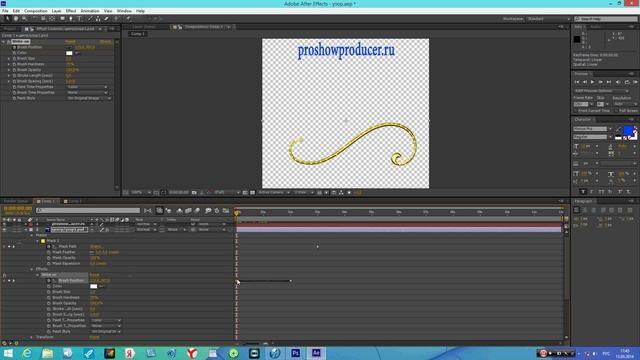Open the Workspace dropdown
This screenshot has height=360, width=640.
[549, 19]
